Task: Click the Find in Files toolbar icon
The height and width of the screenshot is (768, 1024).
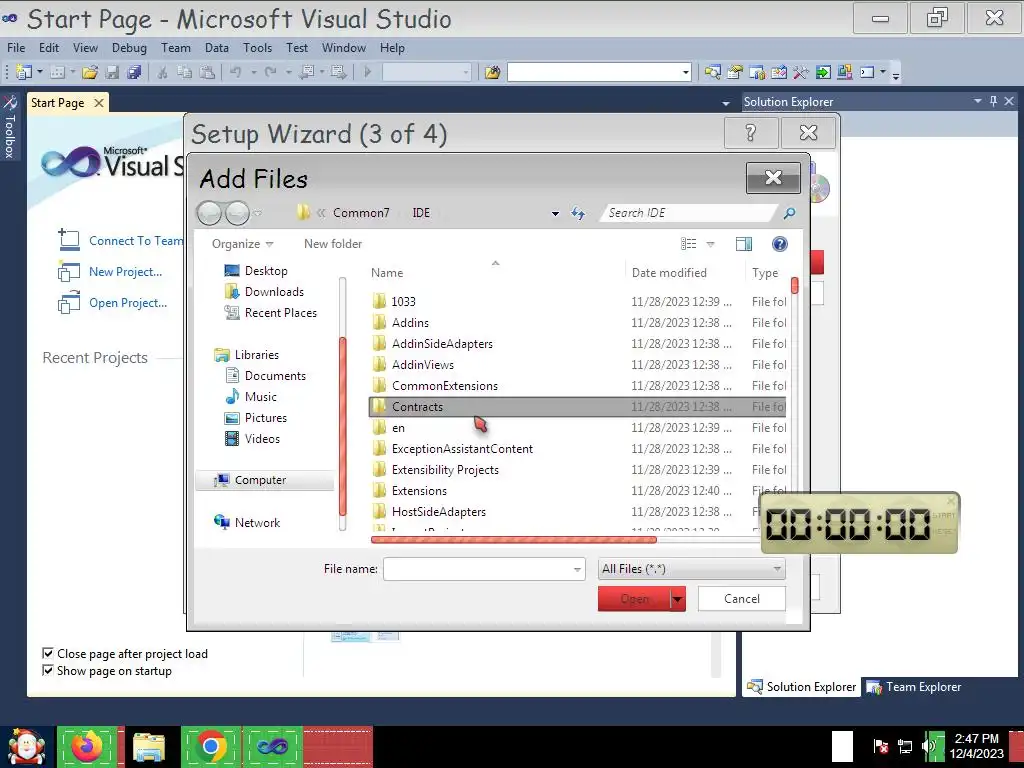Action: click(x=492, y=72)
